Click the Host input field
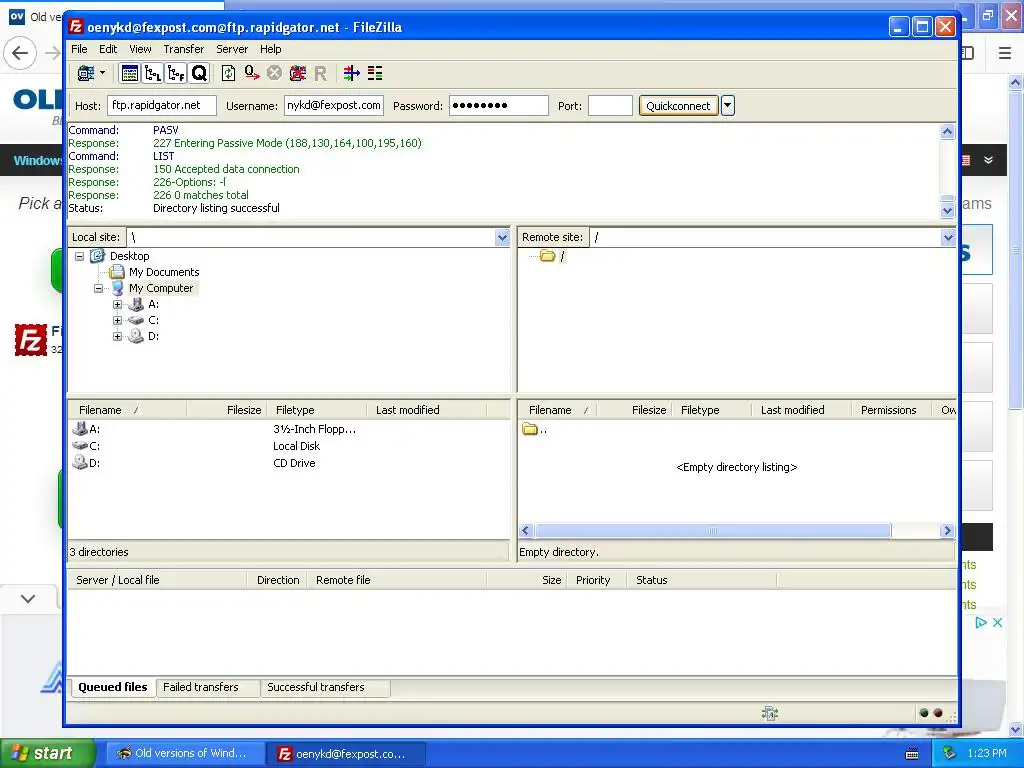The width and height of the screenshot is (1024, 768). [x=162, y=105]
